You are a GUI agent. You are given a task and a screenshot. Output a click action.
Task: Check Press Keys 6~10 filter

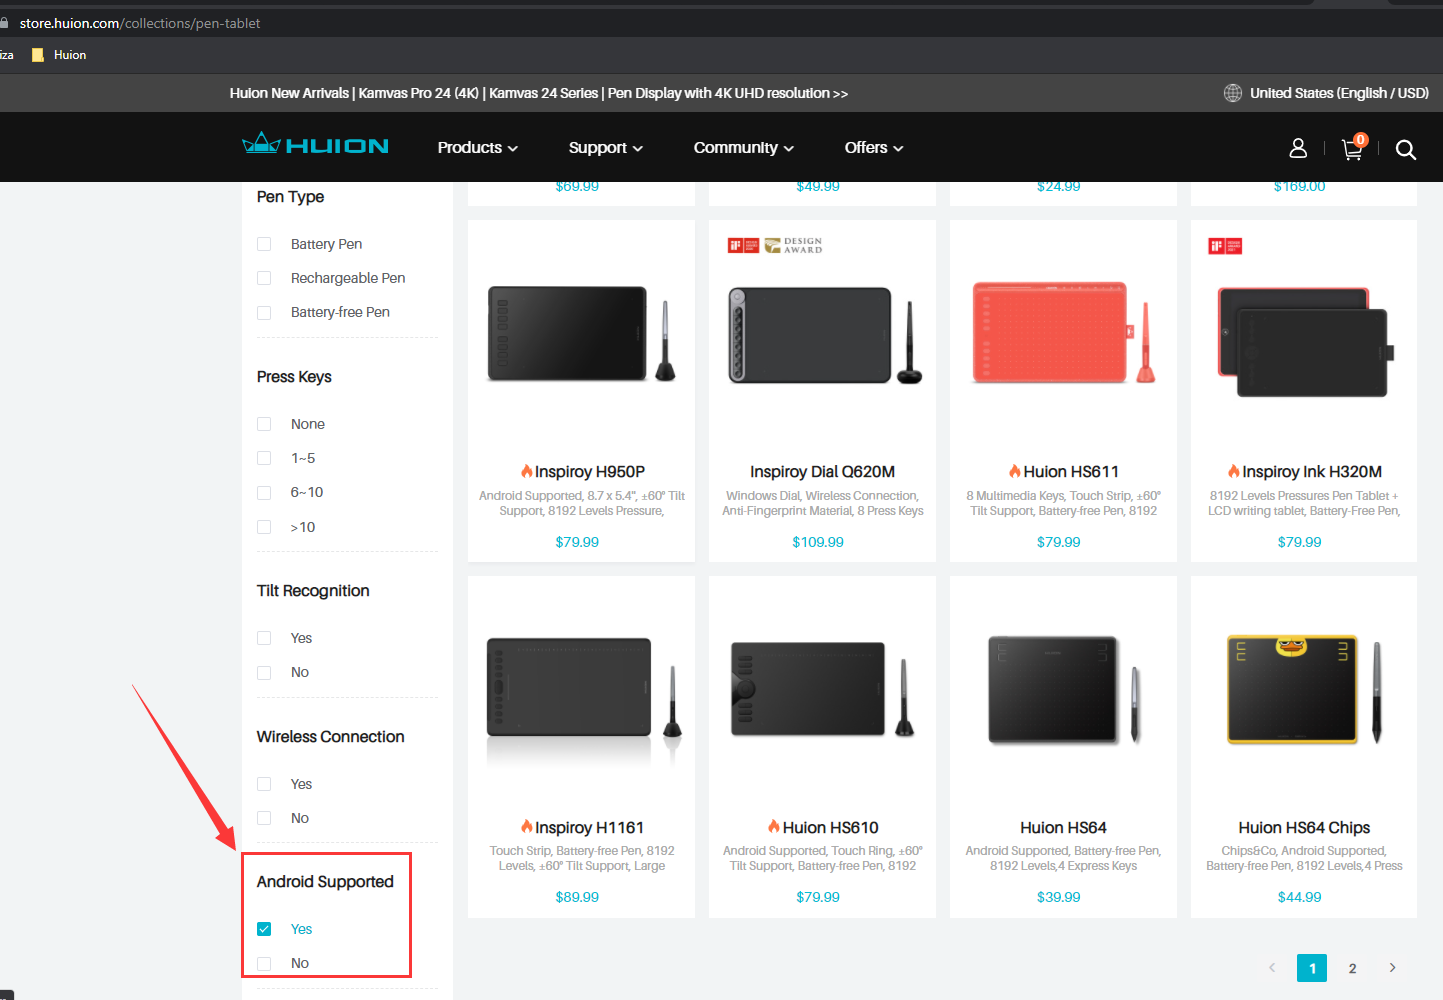pyautogui.click(x=264, y=493)
